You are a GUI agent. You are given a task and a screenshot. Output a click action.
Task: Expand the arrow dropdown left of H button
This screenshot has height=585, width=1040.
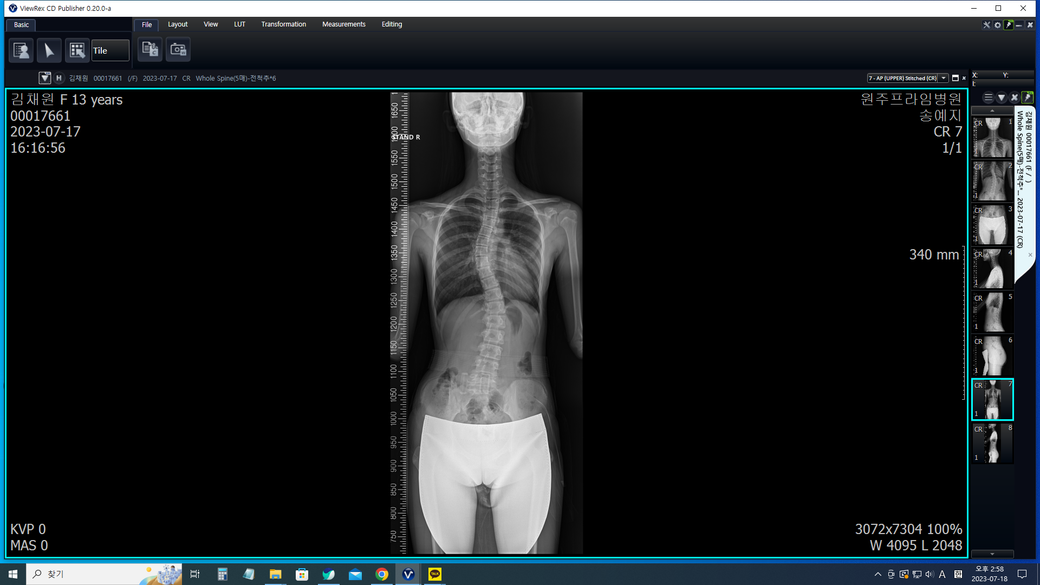coord(45,78)
